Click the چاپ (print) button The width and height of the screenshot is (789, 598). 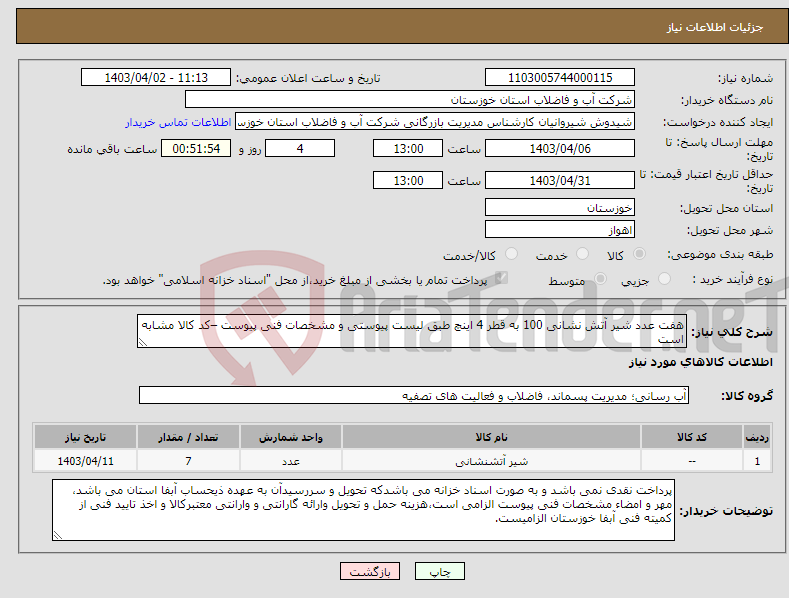[439, 571]
